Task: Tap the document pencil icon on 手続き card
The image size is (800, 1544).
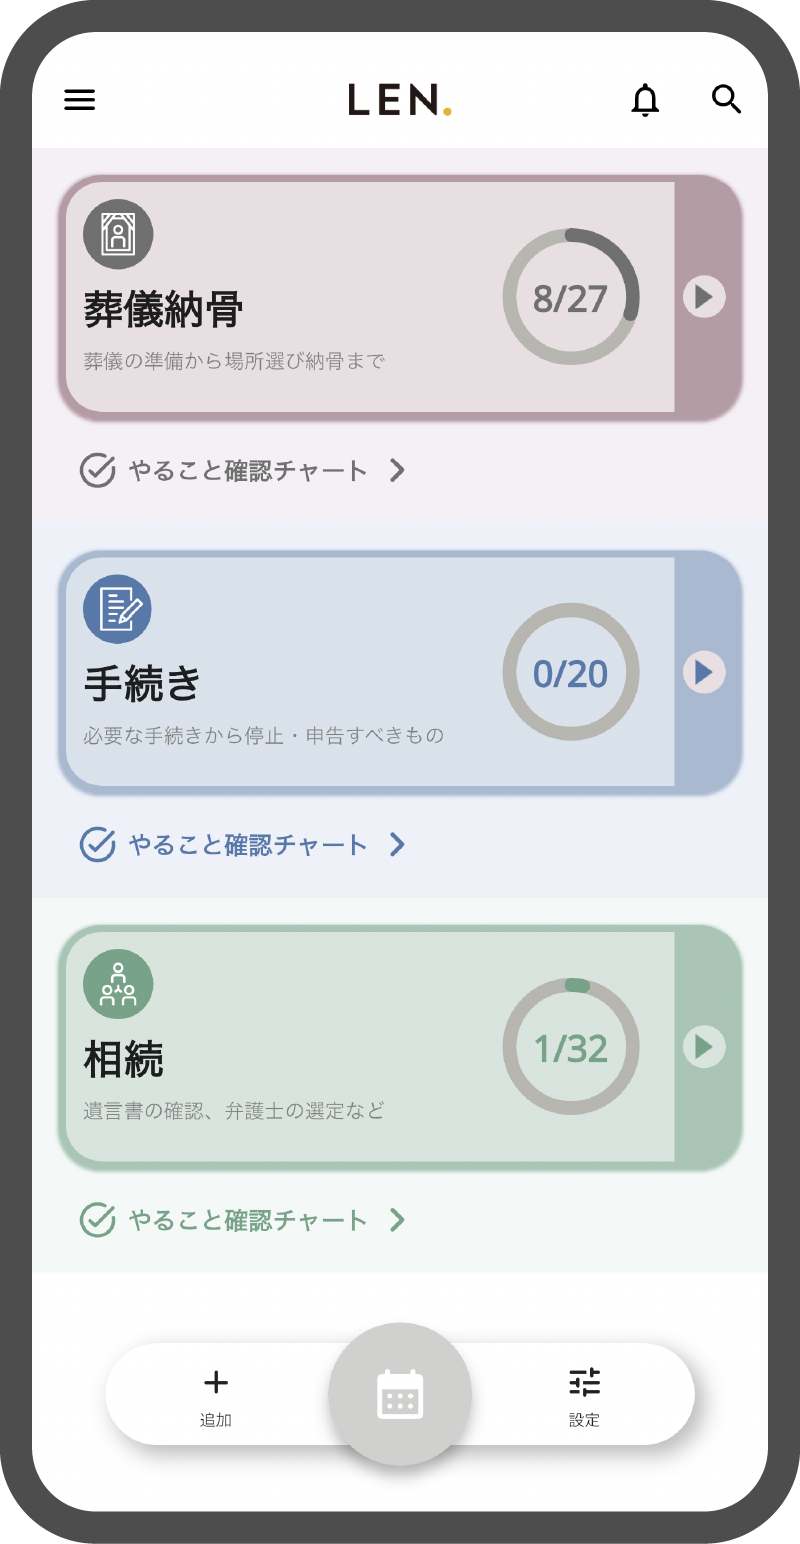Action: coord(118,609)
